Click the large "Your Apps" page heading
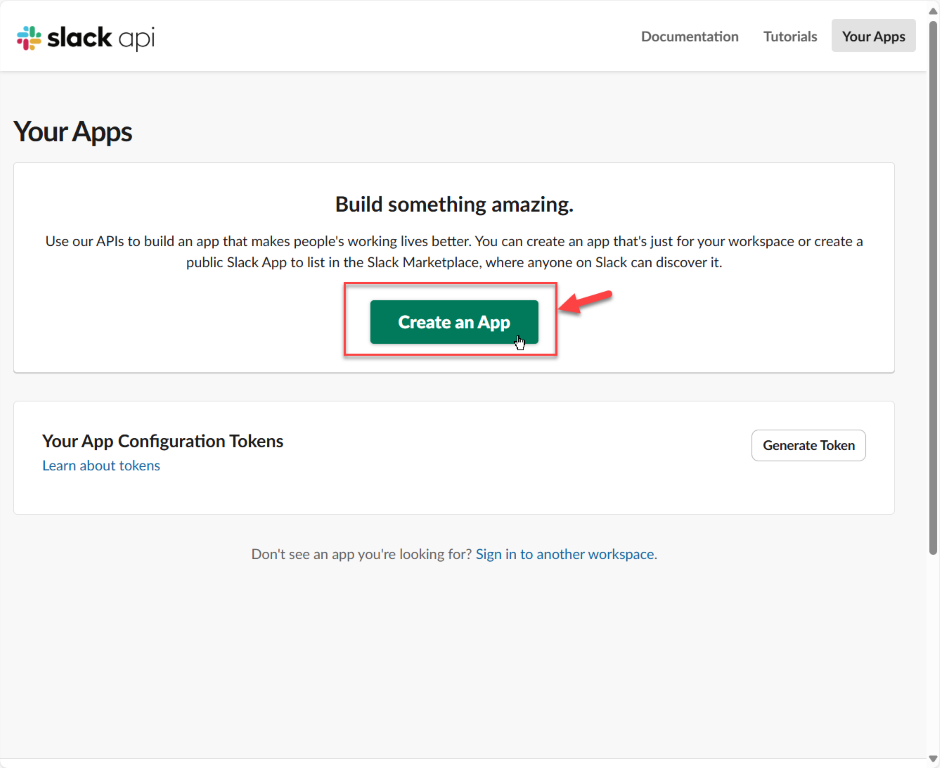940x768 pixels. pos(73,132)
